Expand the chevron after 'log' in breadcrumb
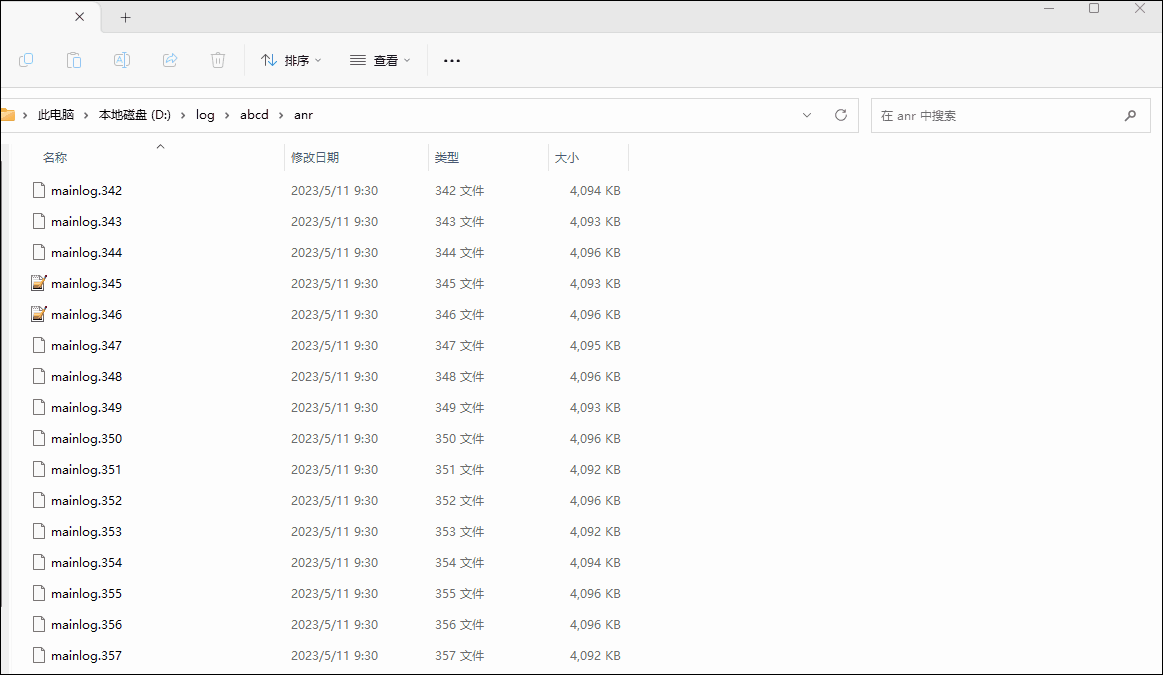Screen dimensions: 1163x675 point(227,115)
